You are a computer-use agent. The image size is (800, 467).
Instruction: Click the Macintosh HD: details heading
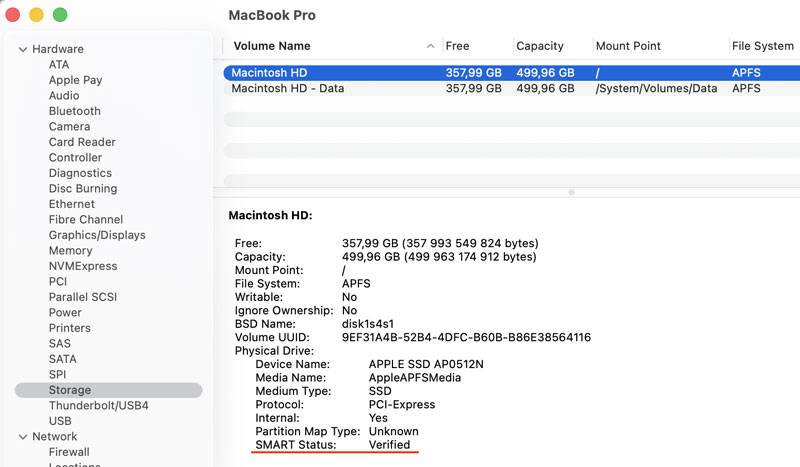click(x=270, y=215)
